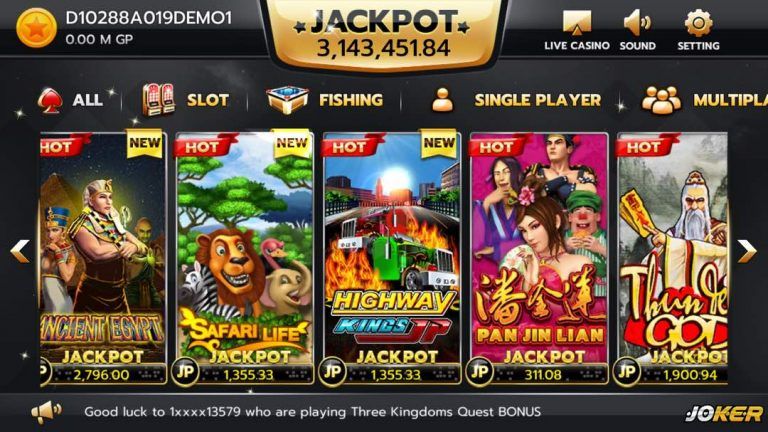The height and width of the screenshot is (432, 768).
Task: Select the MULTIPLAYER group icon
Action: point(661,100)
